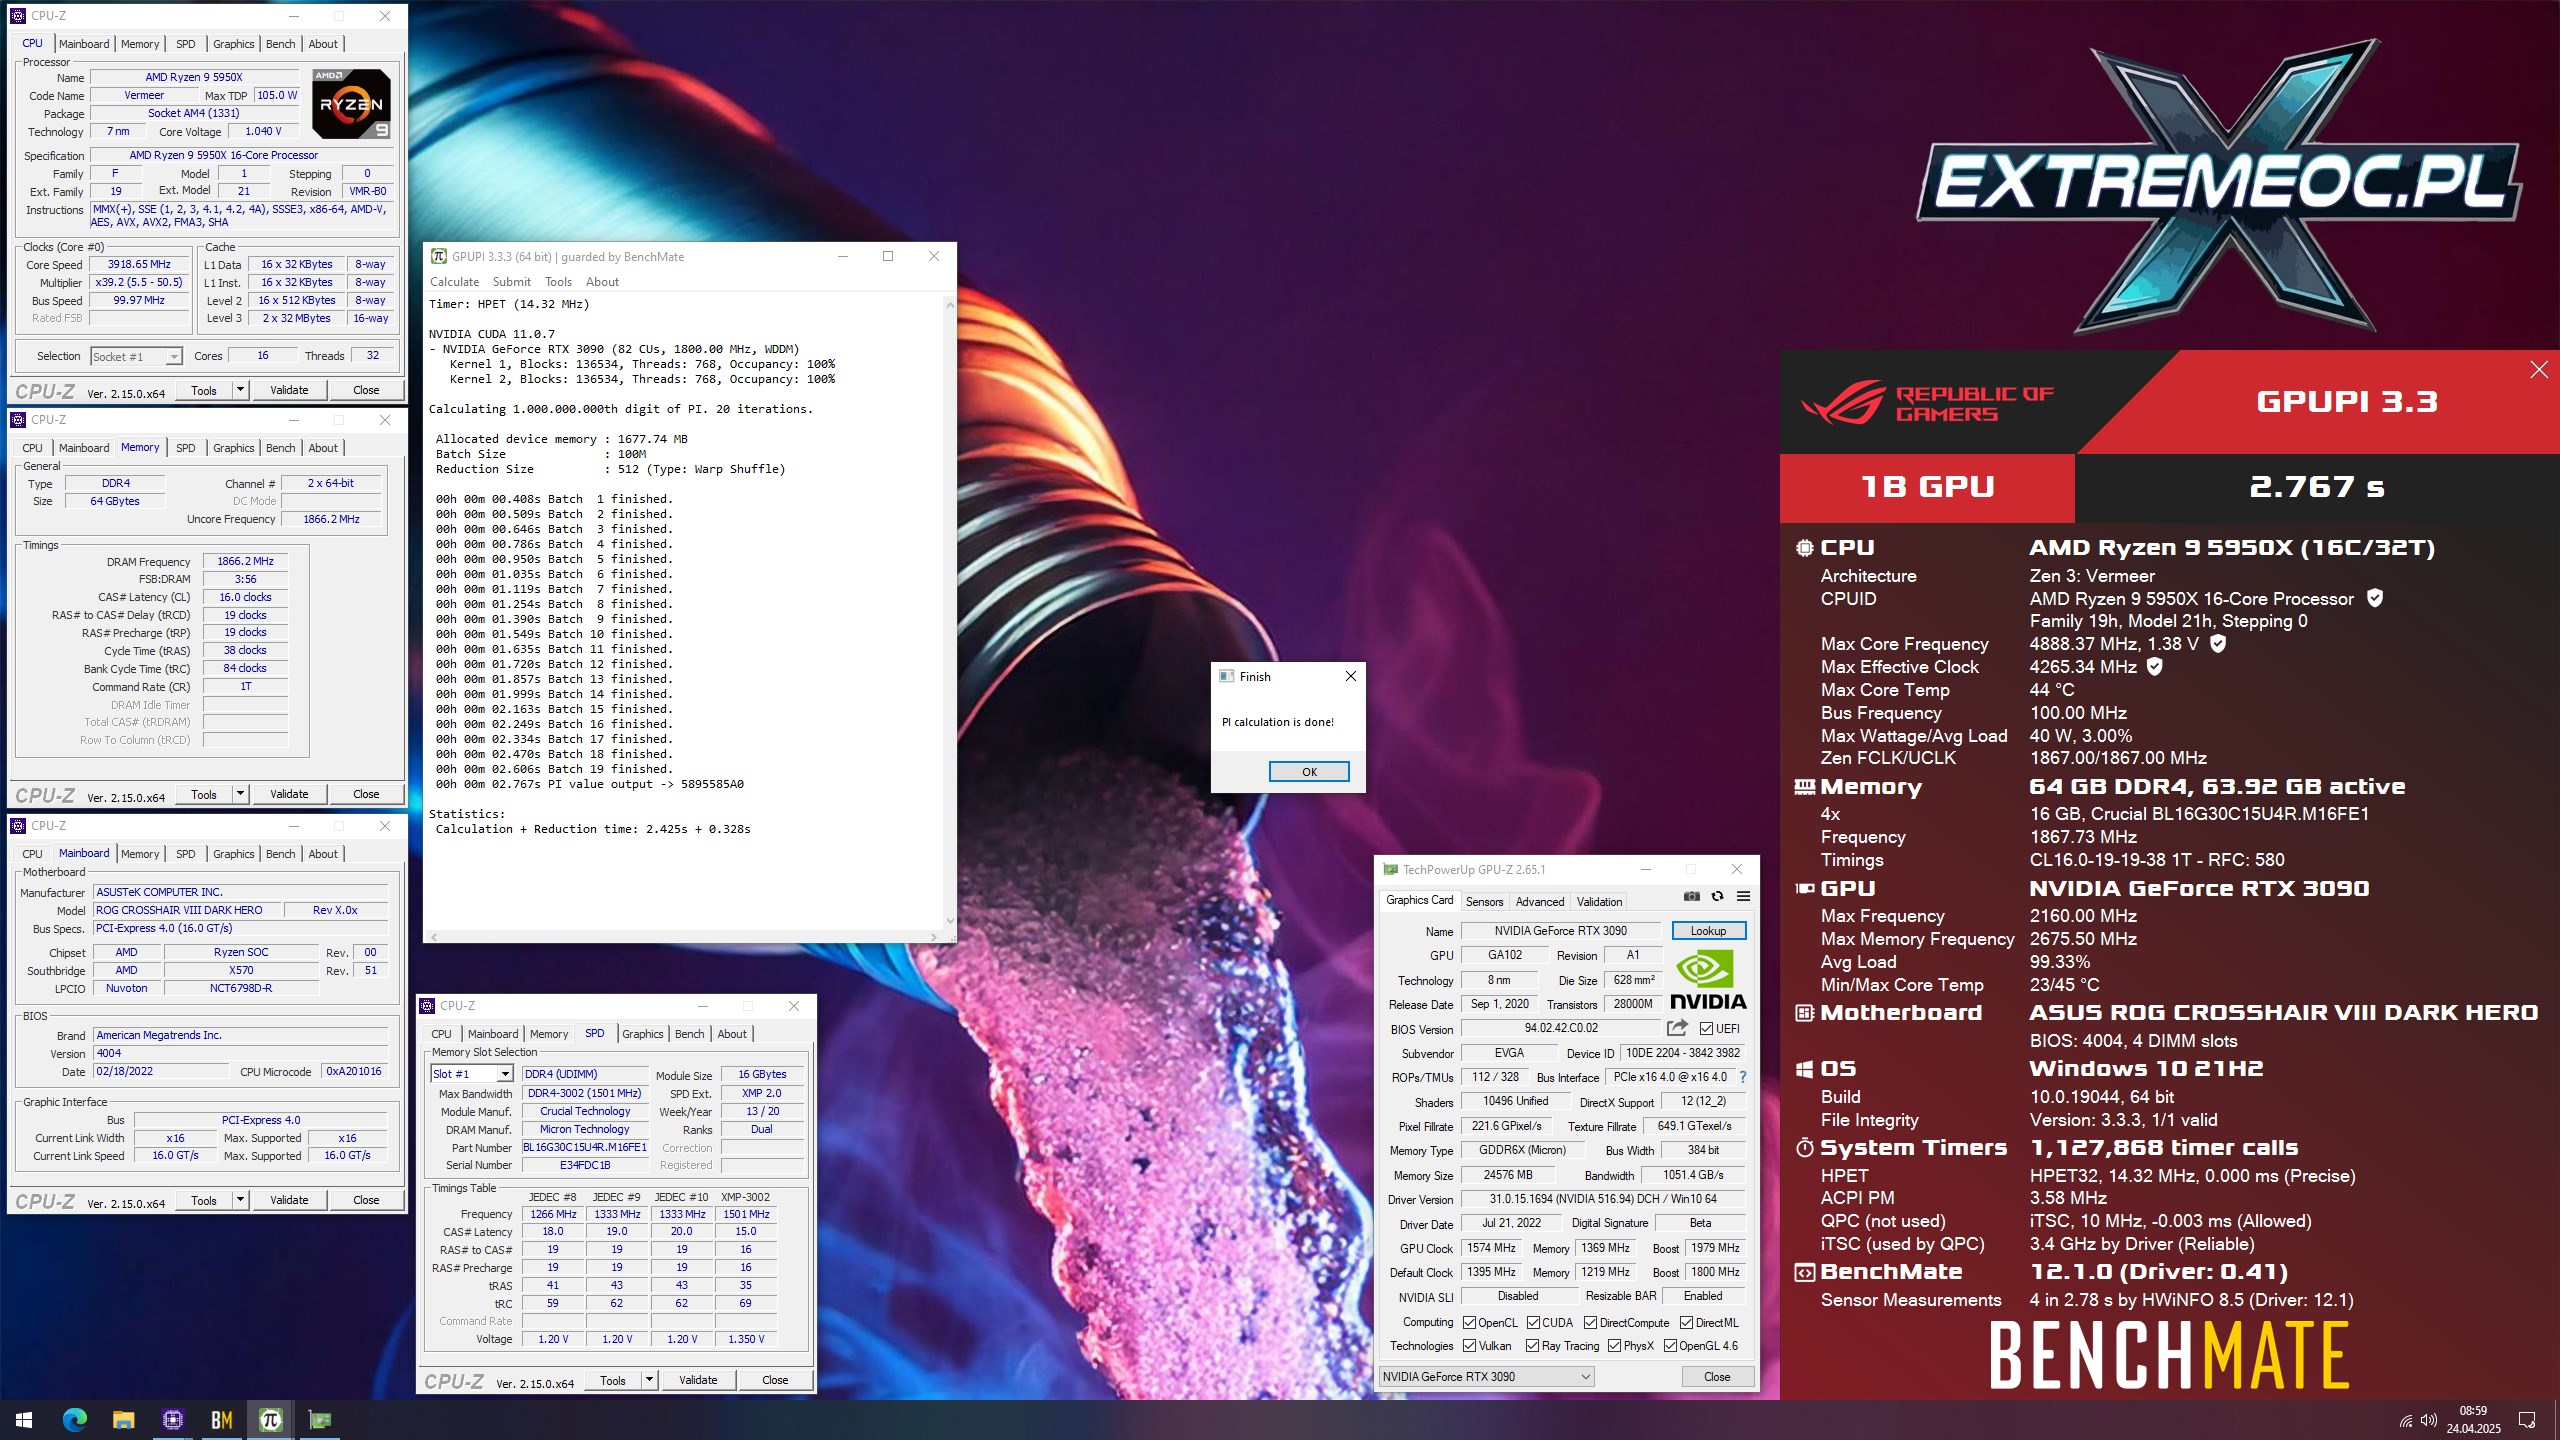Toggle the CUDA checkbox
The width and height of the screenshot is (2560, 1440).
coord(1533,1322)
